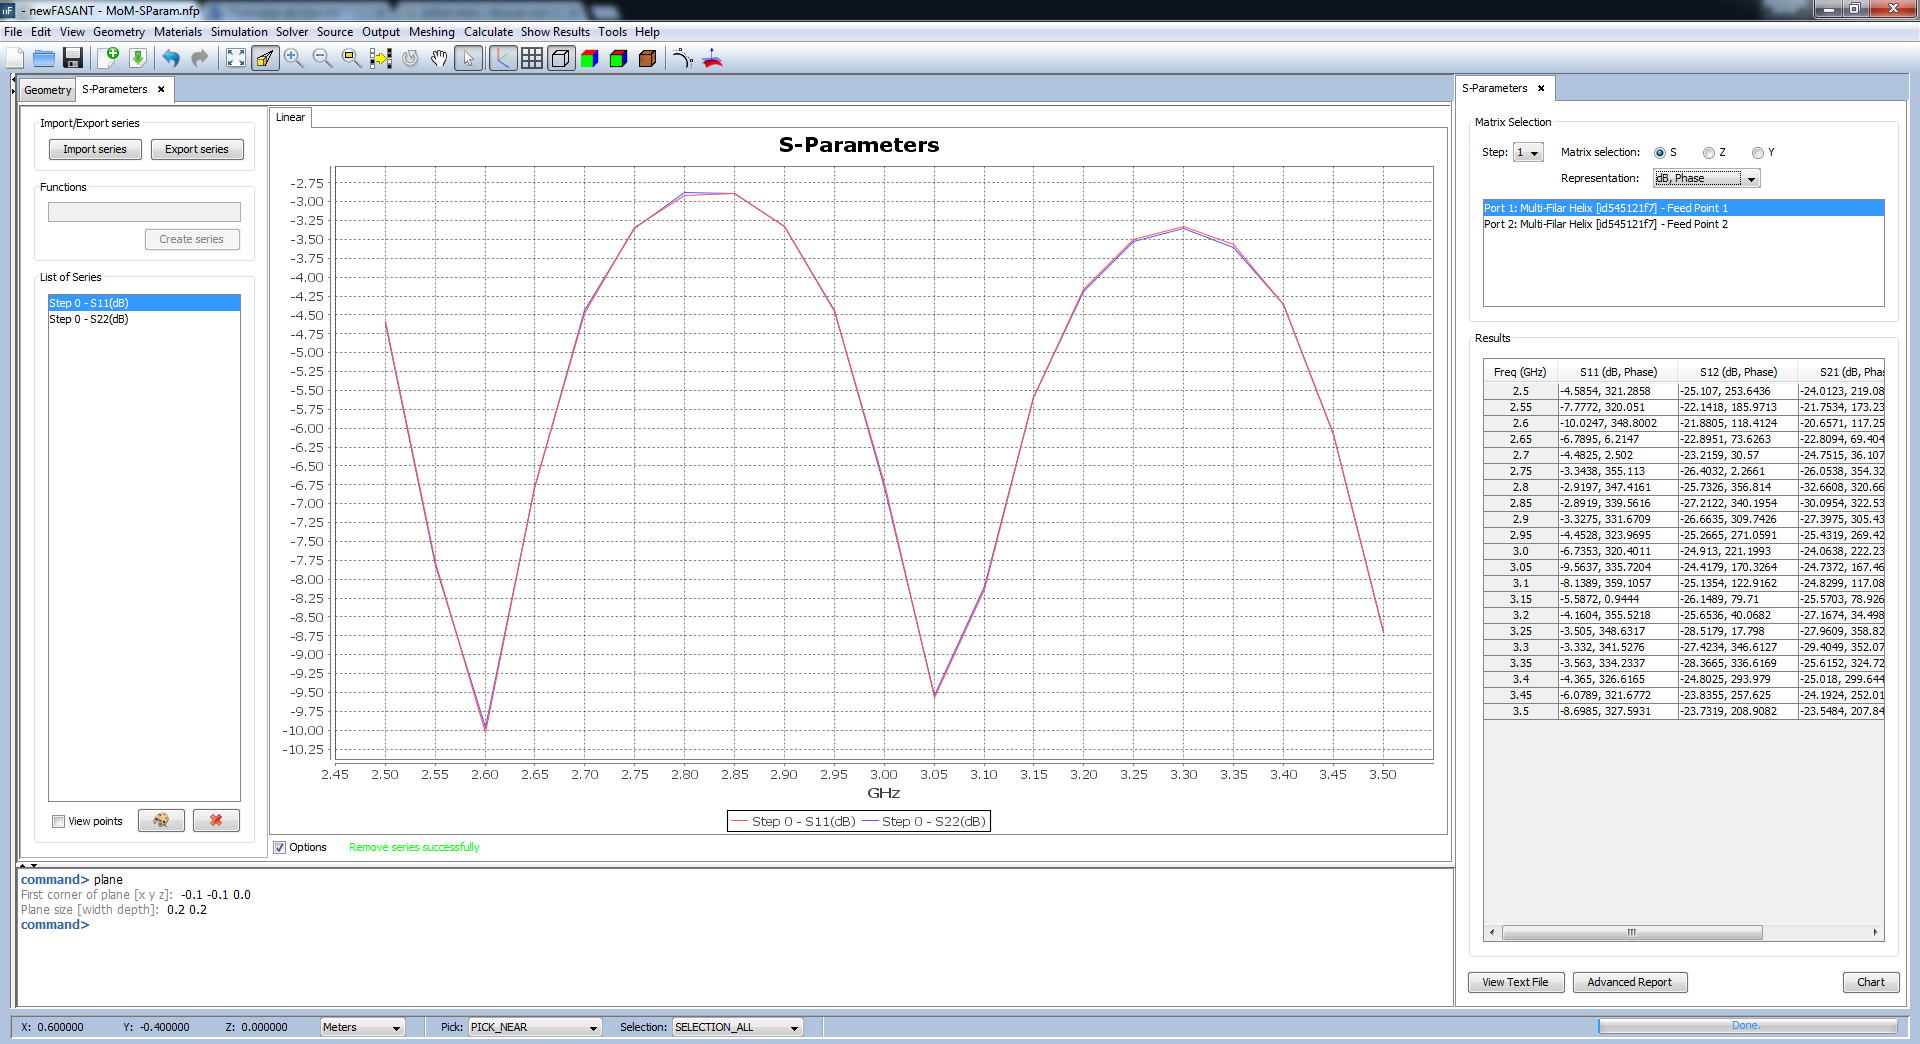
Task: Click the fit-to-window expand arrows icon
Action: point(235,58)
